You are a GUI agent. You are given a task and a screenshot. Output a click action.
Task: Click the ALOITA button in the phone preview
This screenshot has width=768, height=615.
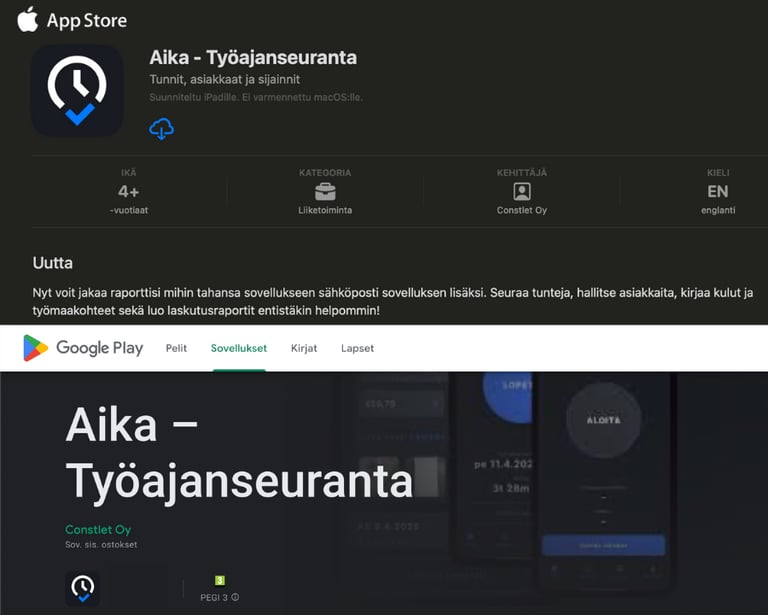tap(603, 420)
